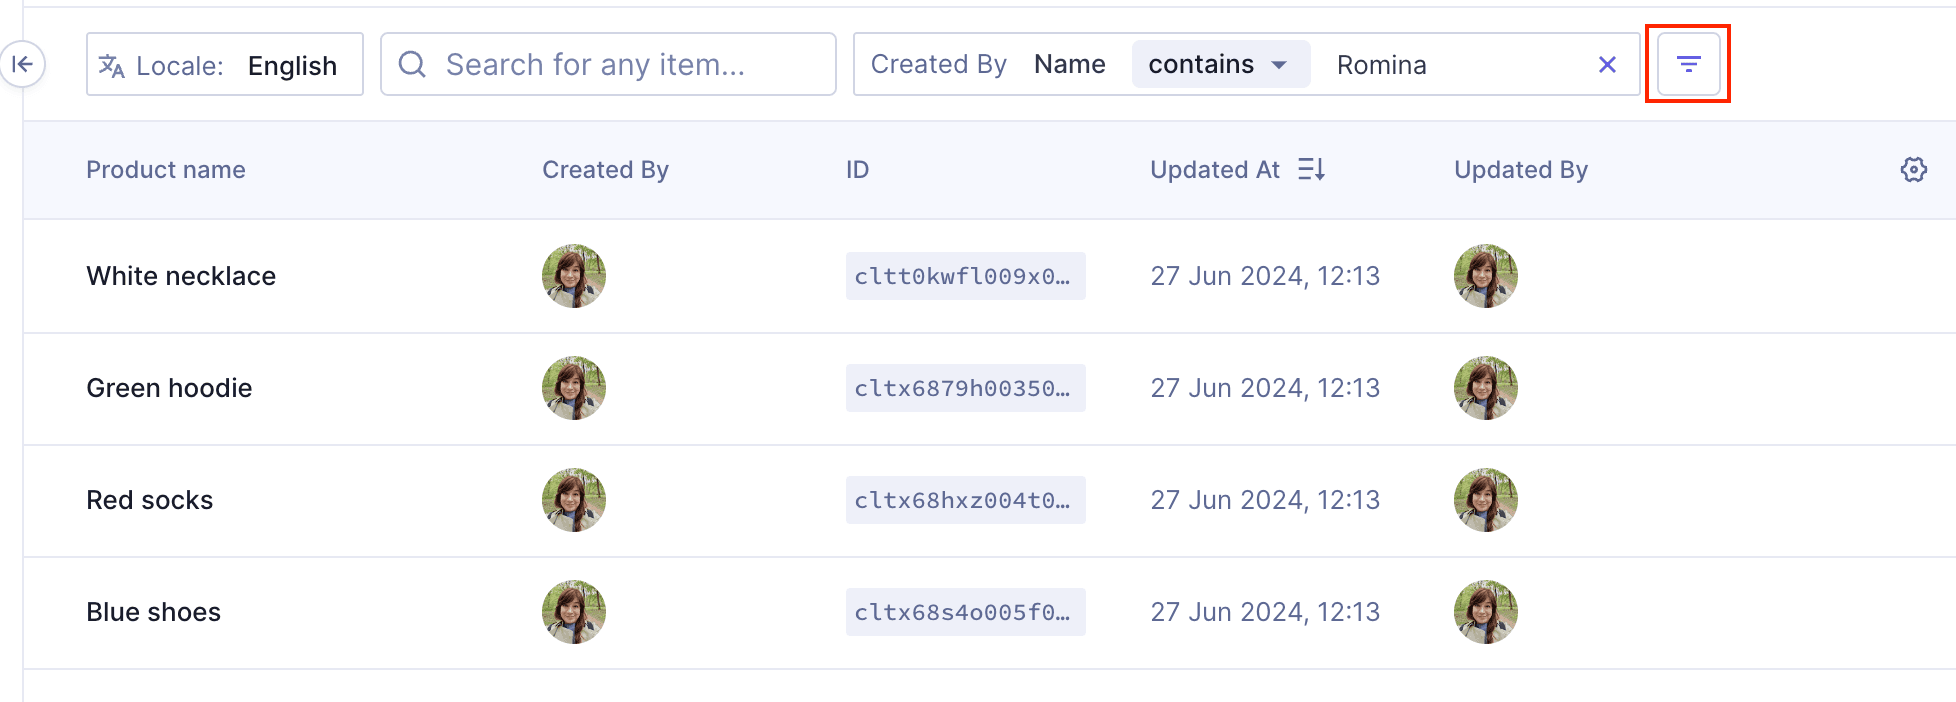Click White necklace Updated By avatar

coord(1485,276)
